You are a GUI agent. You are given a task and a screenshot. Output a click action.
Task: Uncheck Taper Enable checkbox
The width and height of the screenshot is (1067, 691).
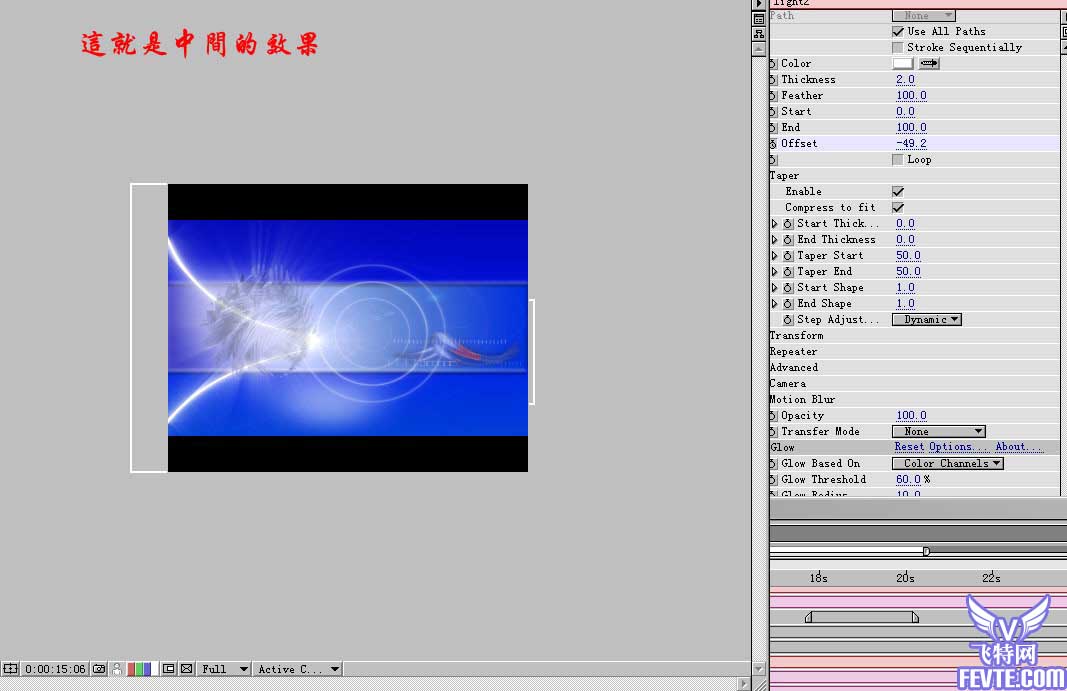(x=898, y=191)
